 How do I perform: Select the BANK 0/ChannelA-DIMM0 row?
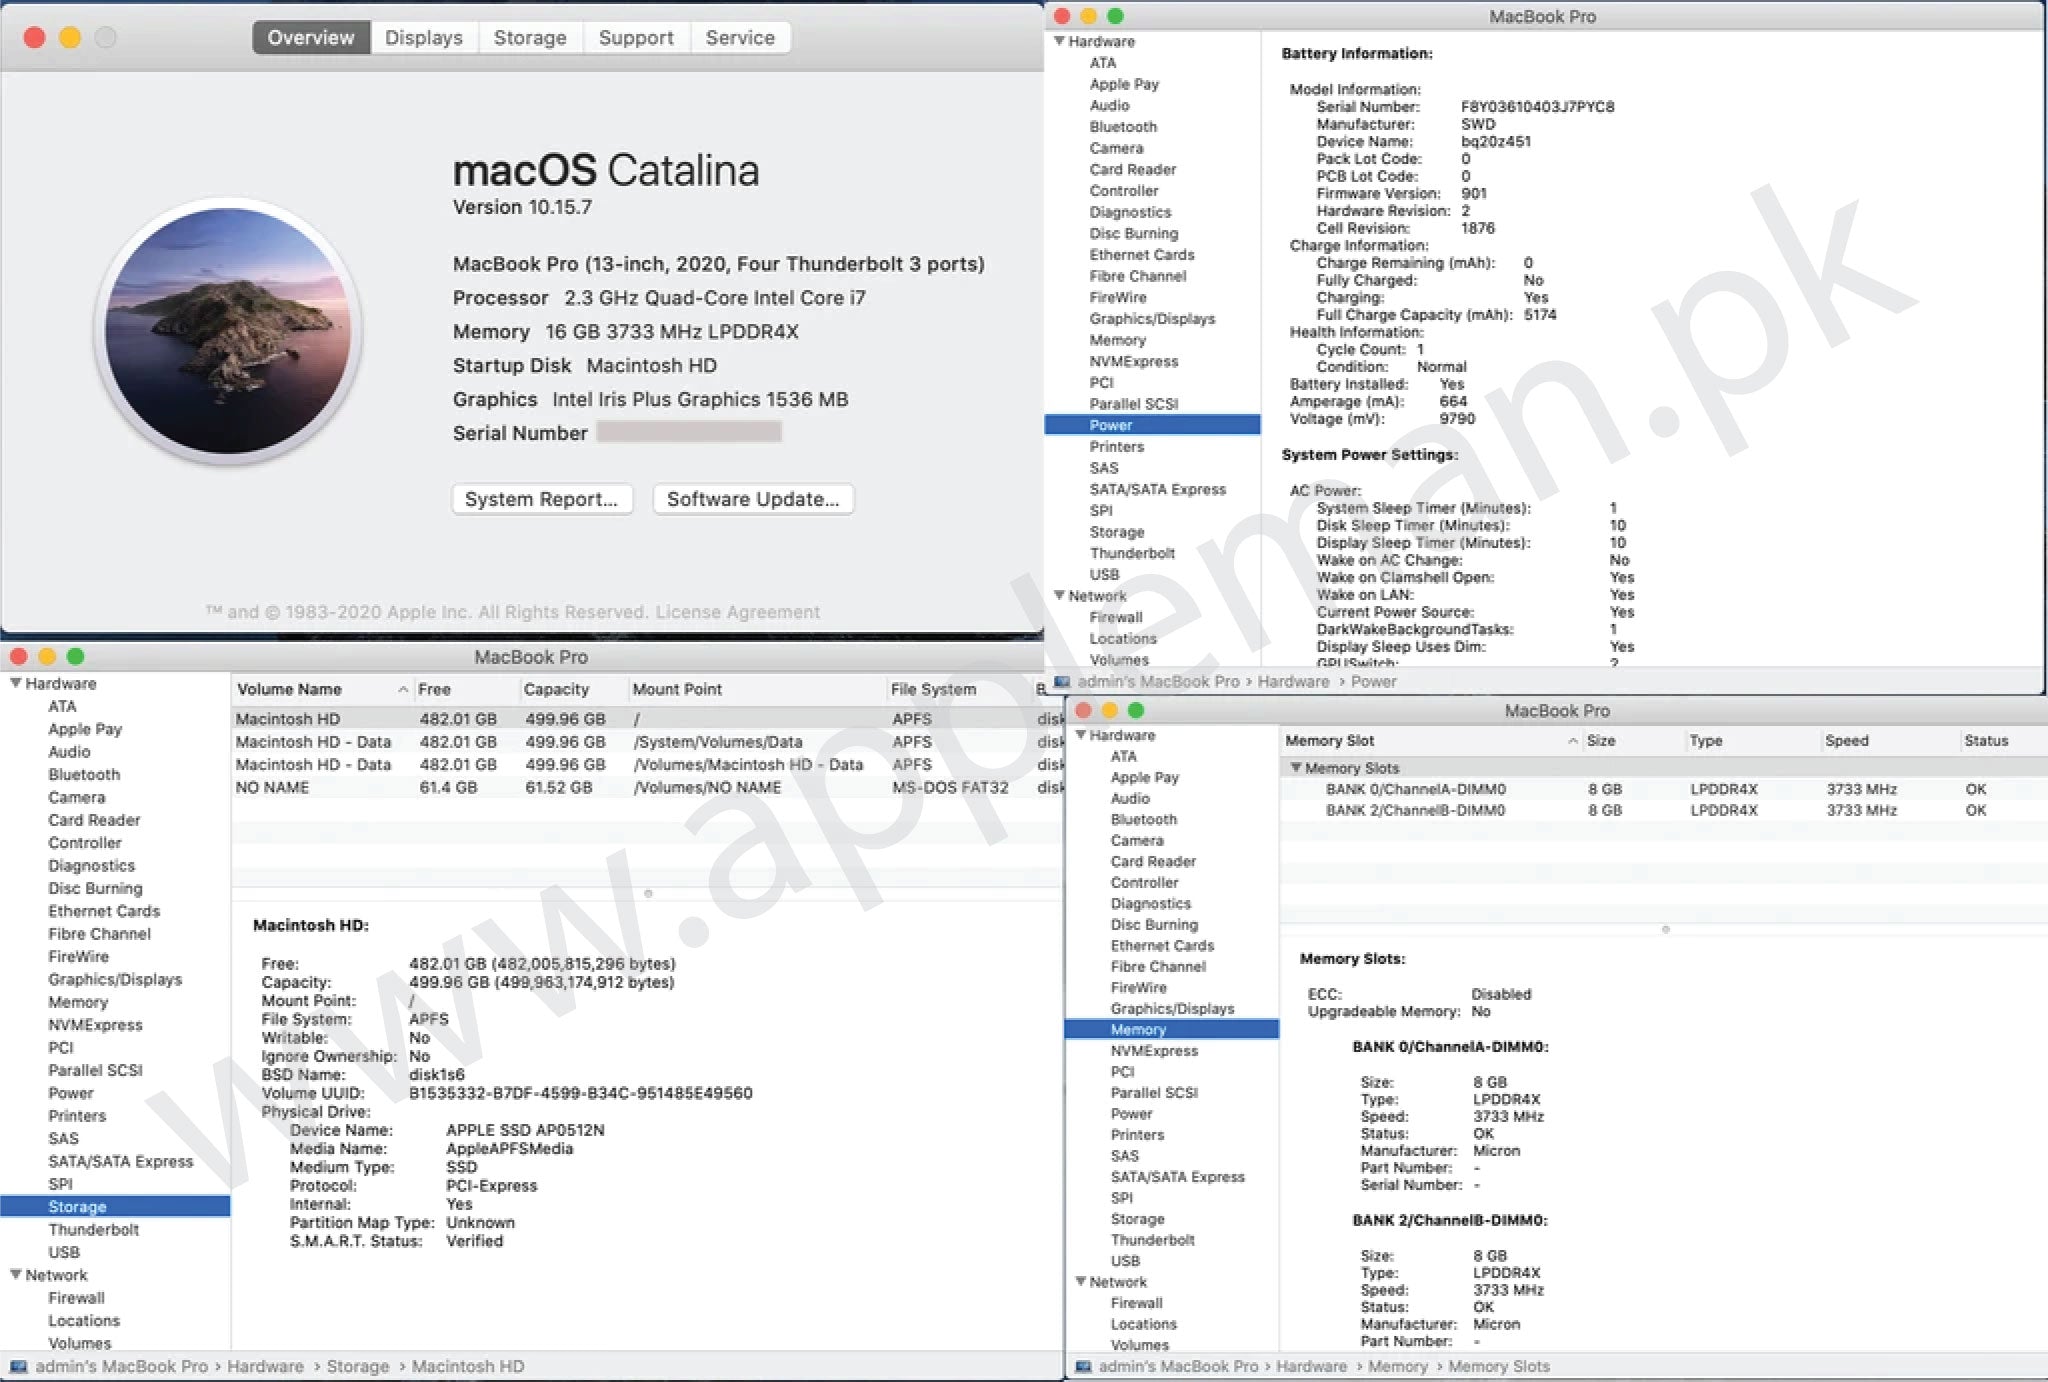(x=1663, y=789)
